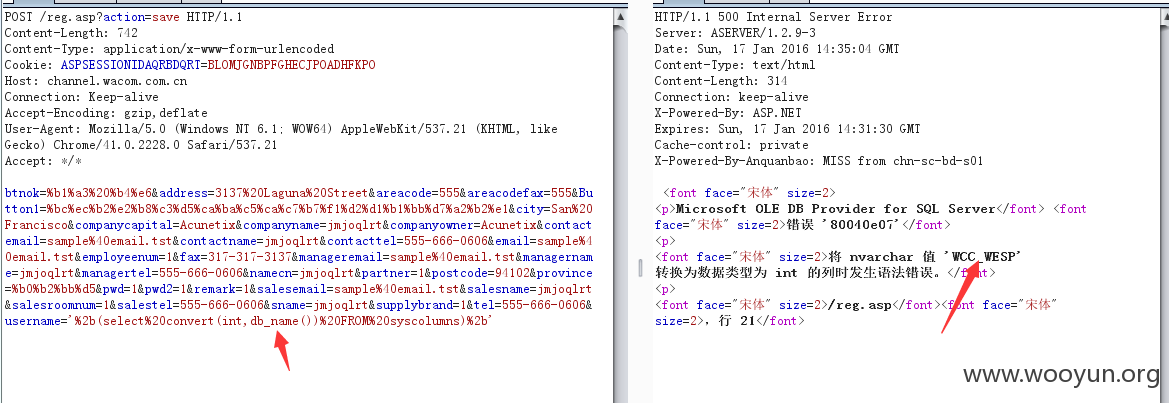Viewport: 1169px width, 403px height.
Task: Select the Expires: Sun, 17 Jan 2016 header
Action: pyautogui.click(x=787, y=129)
